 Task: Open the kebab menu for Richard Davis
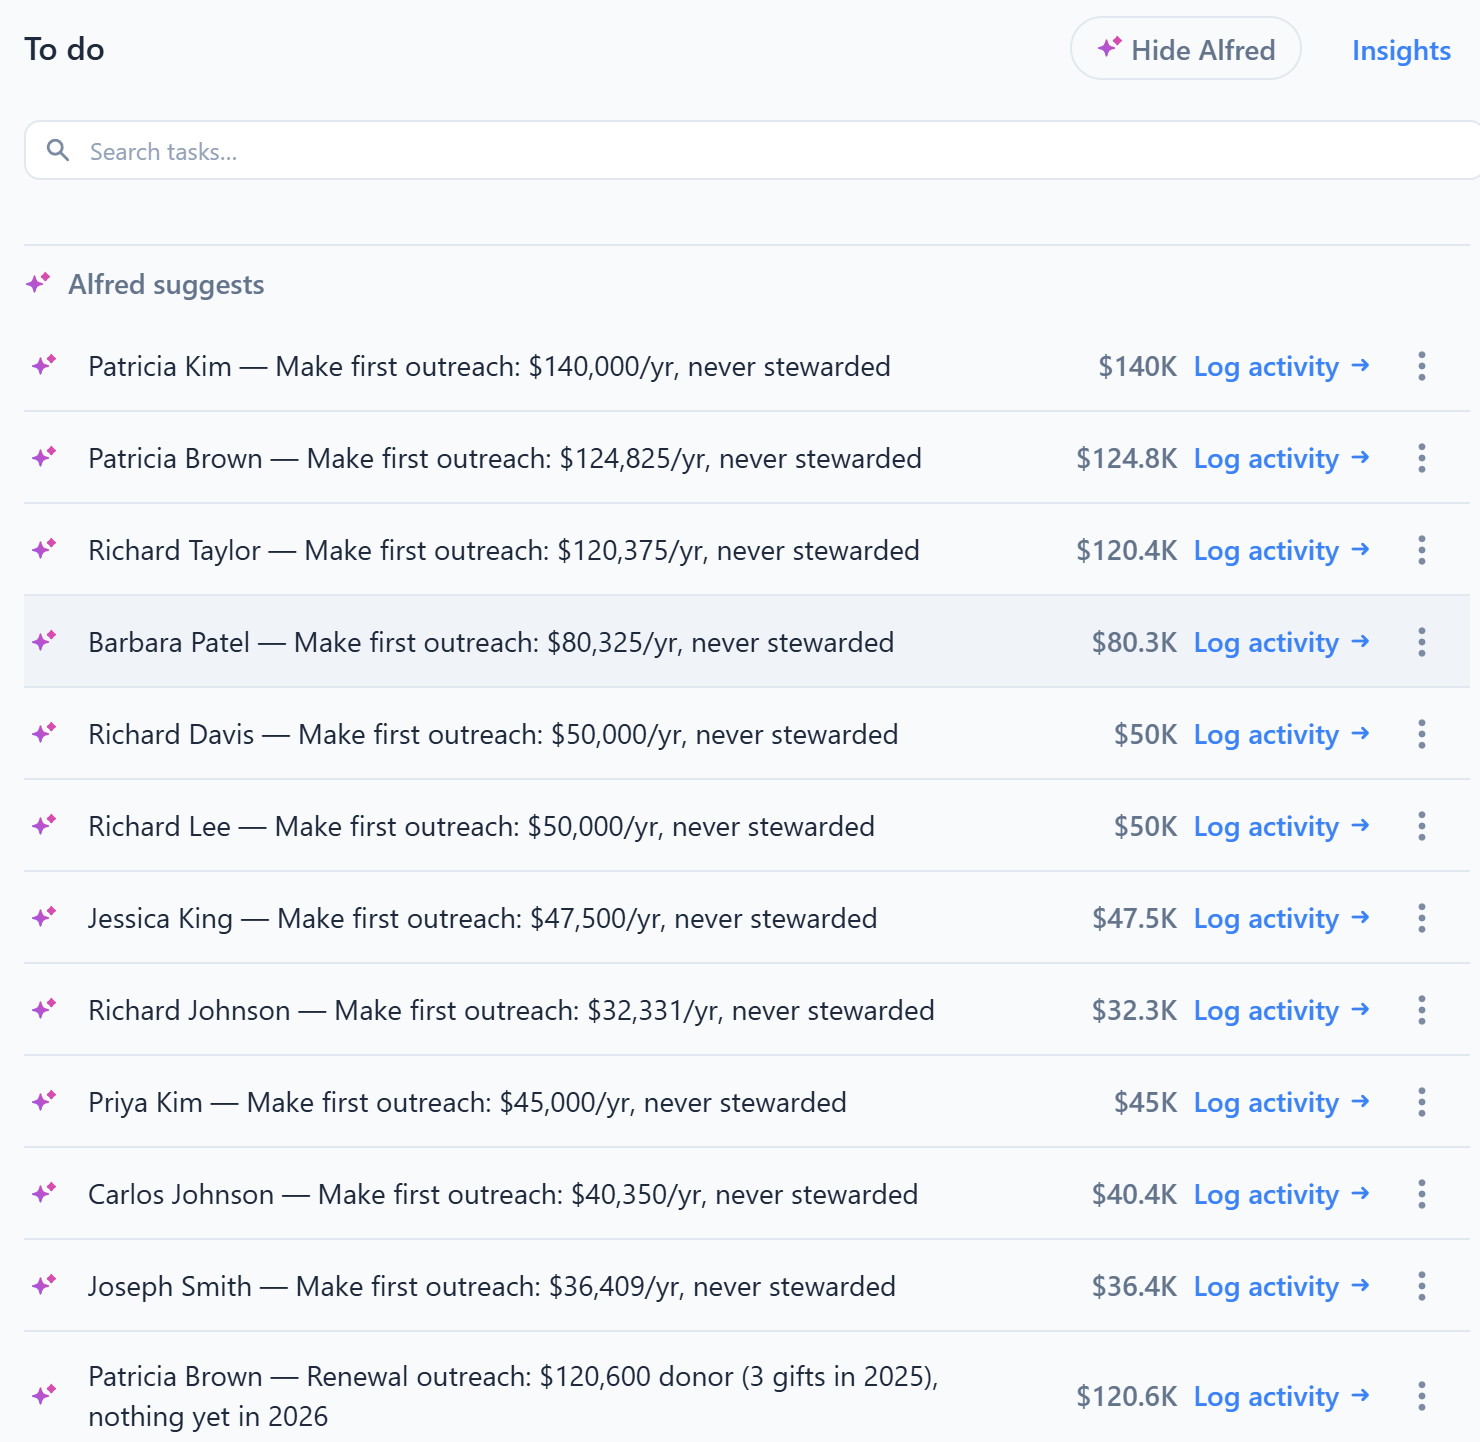(1421, 734)
